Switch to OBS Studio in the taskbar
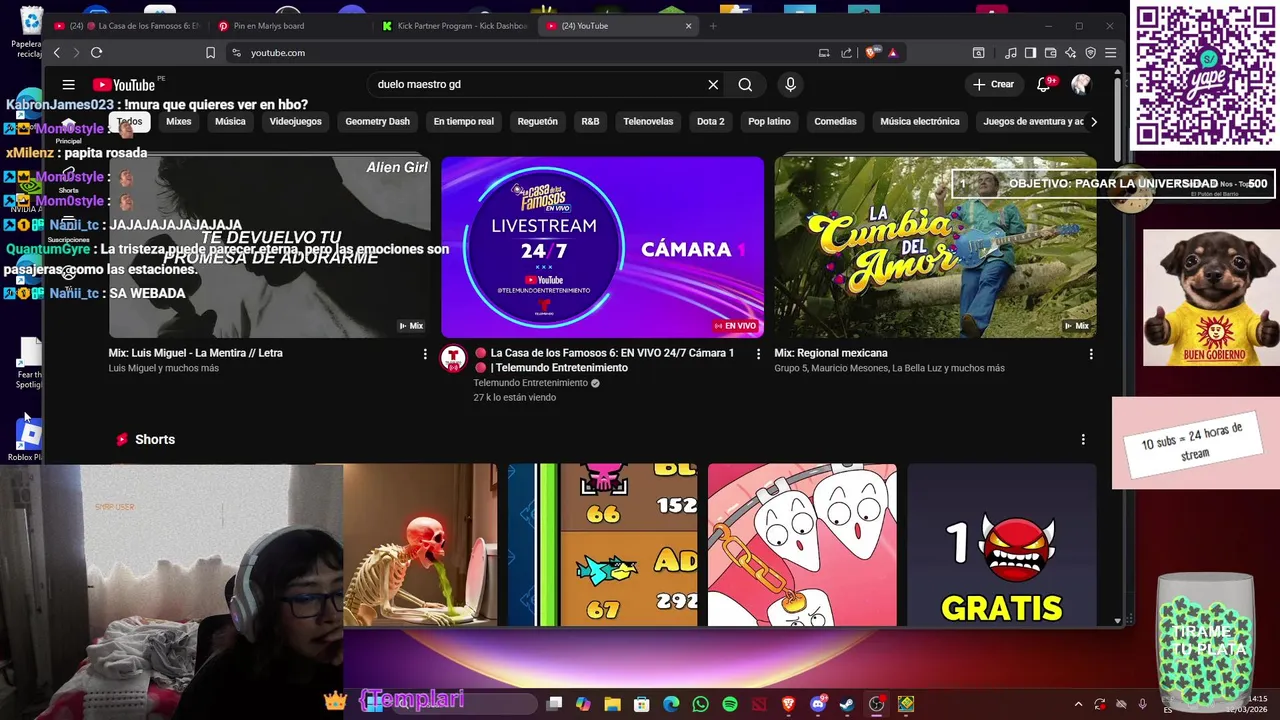 coord(877,704)
